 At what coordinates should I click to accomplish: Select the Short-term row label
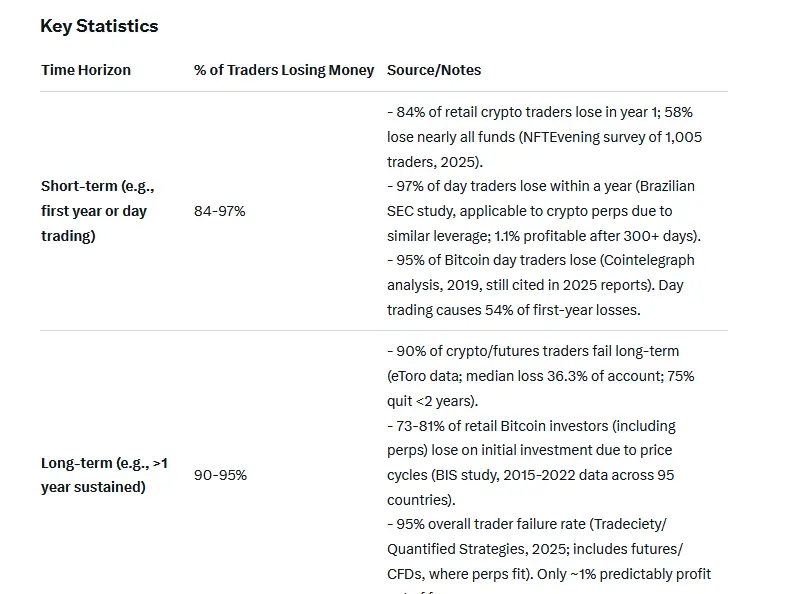(x=97, y=211)
